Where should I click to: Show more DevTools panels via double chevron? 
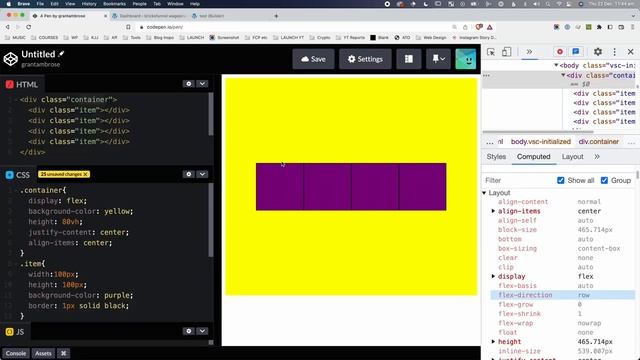tap(529, 52)
